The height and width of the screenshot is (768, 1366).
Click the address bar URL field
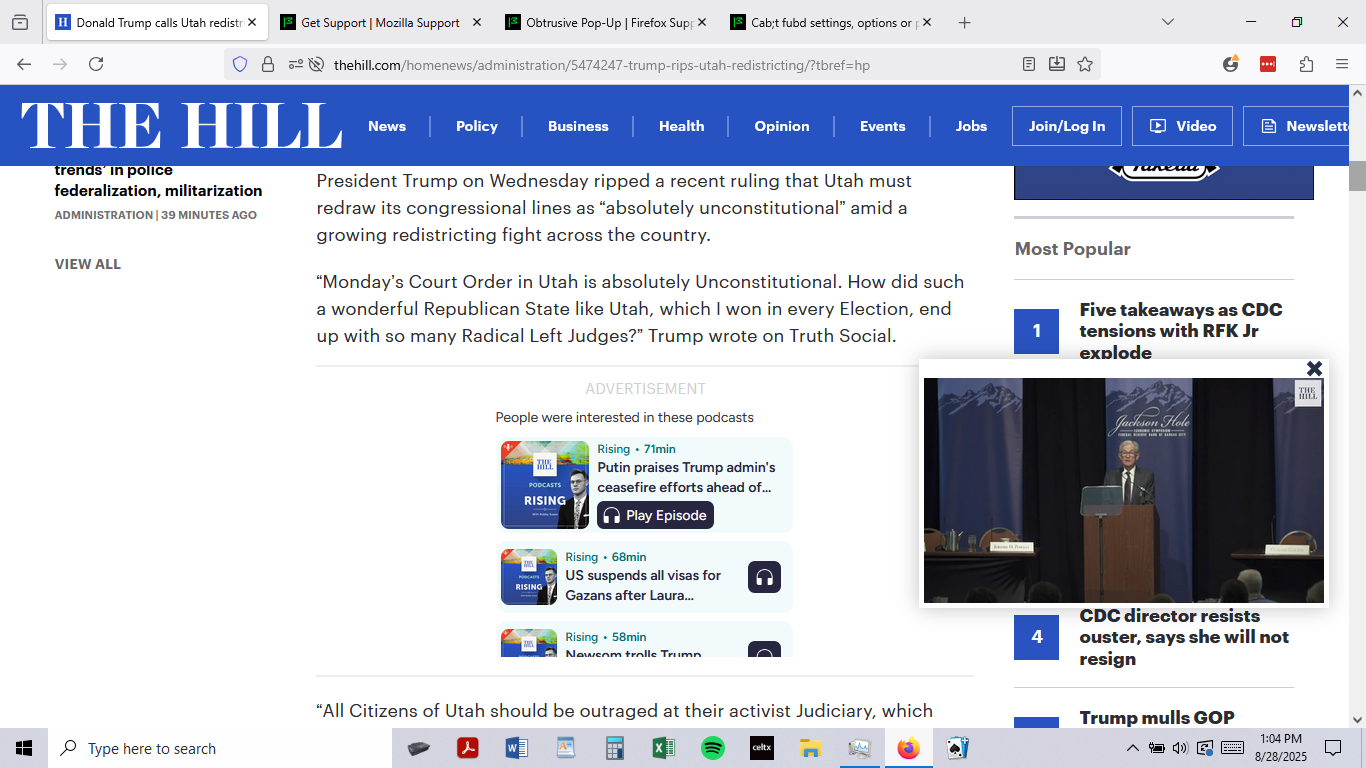(x=662, y=64)
